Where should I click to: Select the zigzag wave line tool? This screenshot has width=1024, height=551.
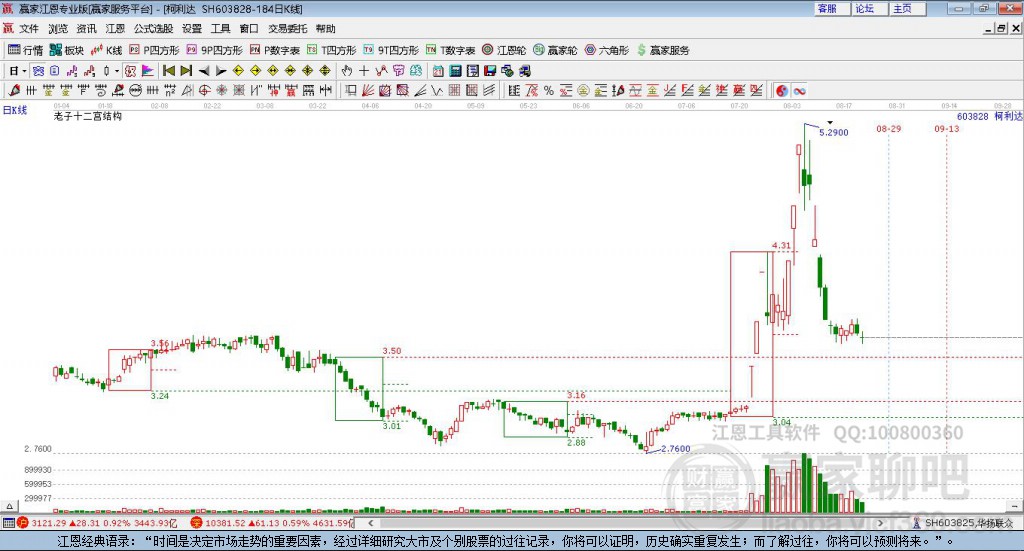pyautogui.click(x=436, y=91)
